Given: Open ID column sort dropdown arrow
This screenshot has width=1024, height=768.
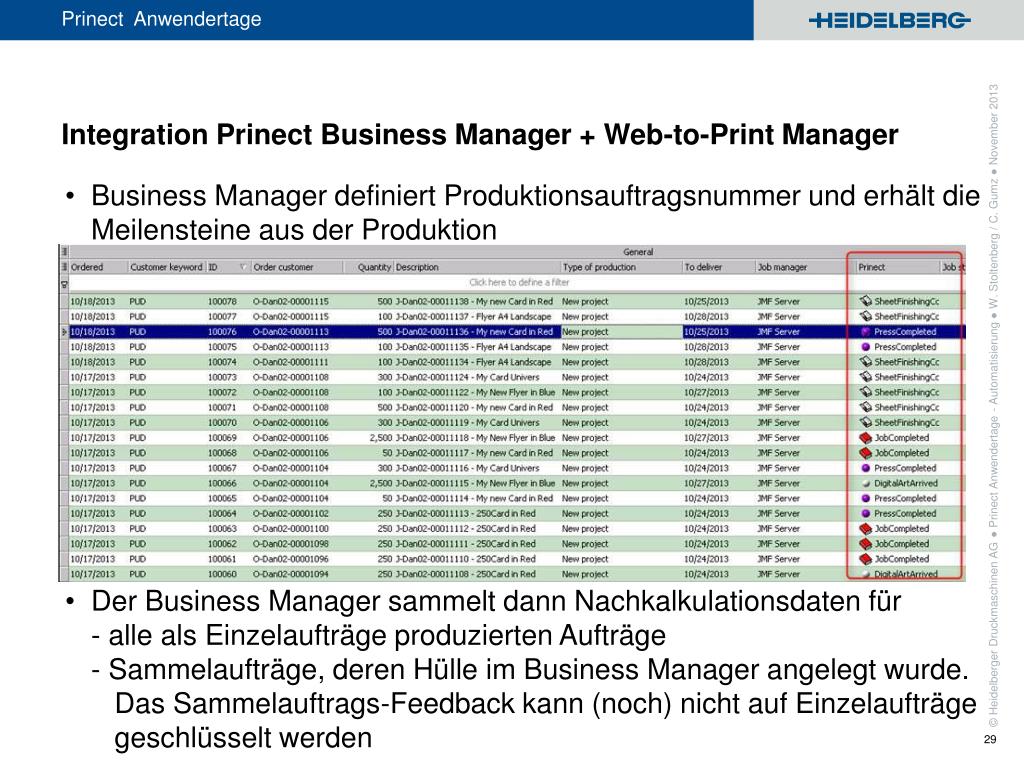Looking at the screenshot, I should (x=242, y=267).
